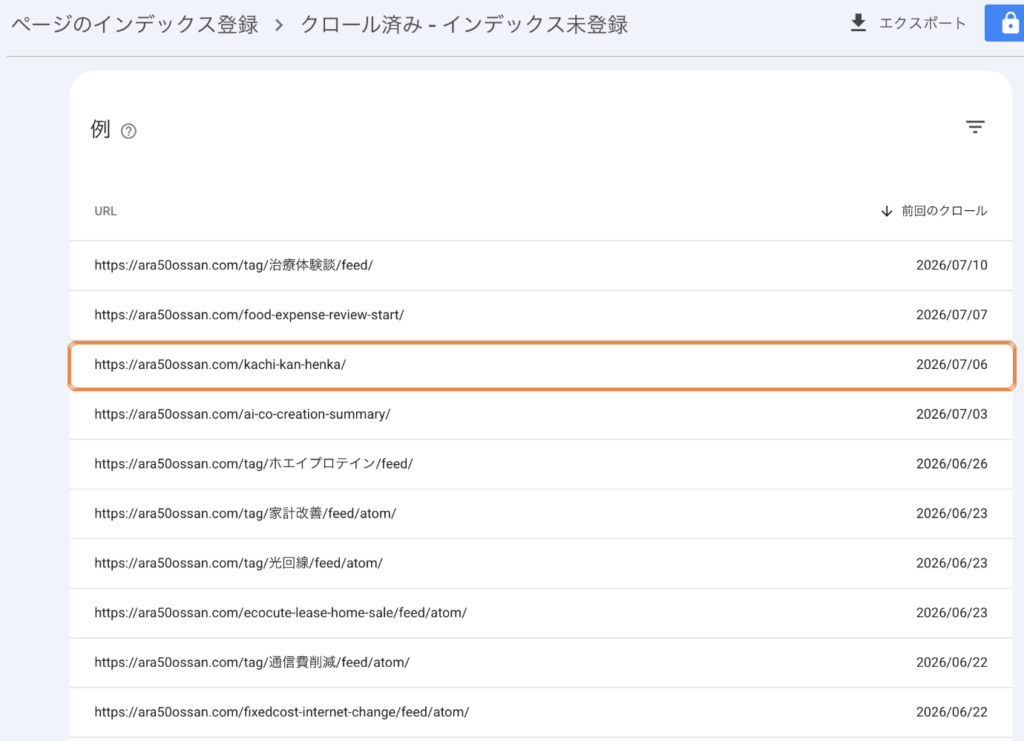The image size is (1024, 741).
Task: Click the help question mark next to 例
Action: [129, 131]
